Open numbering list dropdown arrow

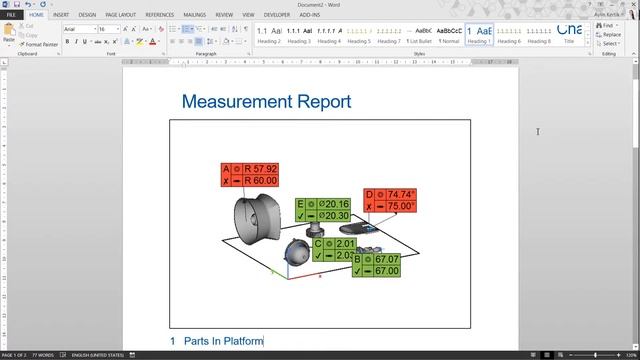(192, 29)
